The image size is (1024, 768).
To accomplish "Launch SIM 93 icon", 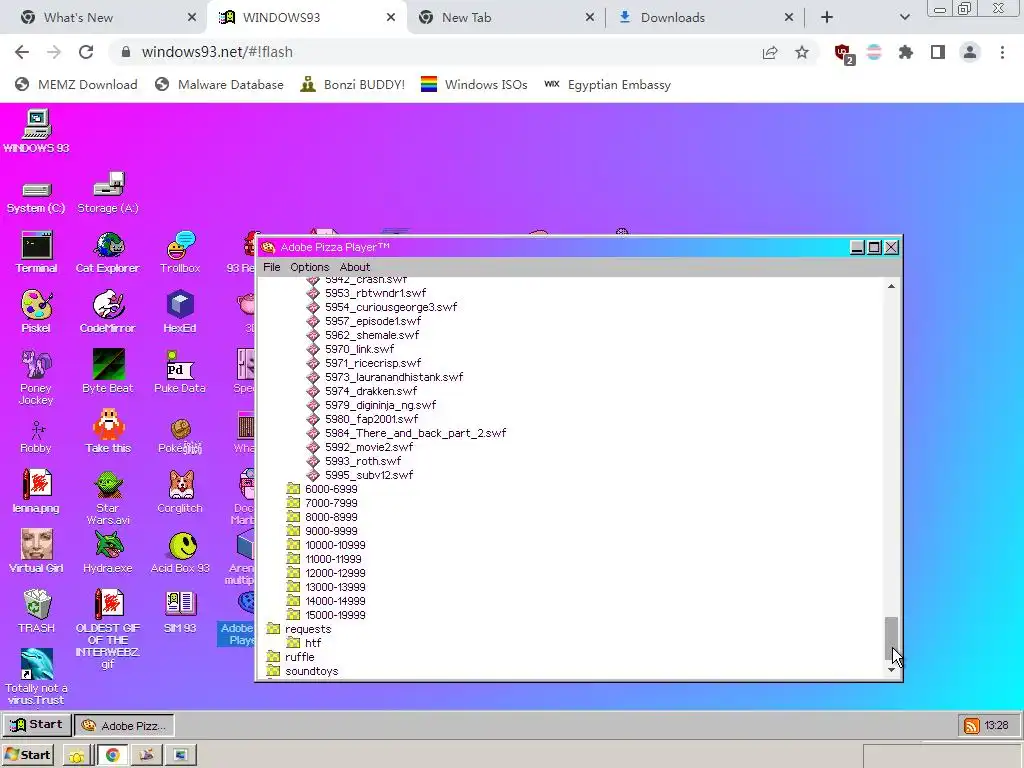I will point(180,611).
